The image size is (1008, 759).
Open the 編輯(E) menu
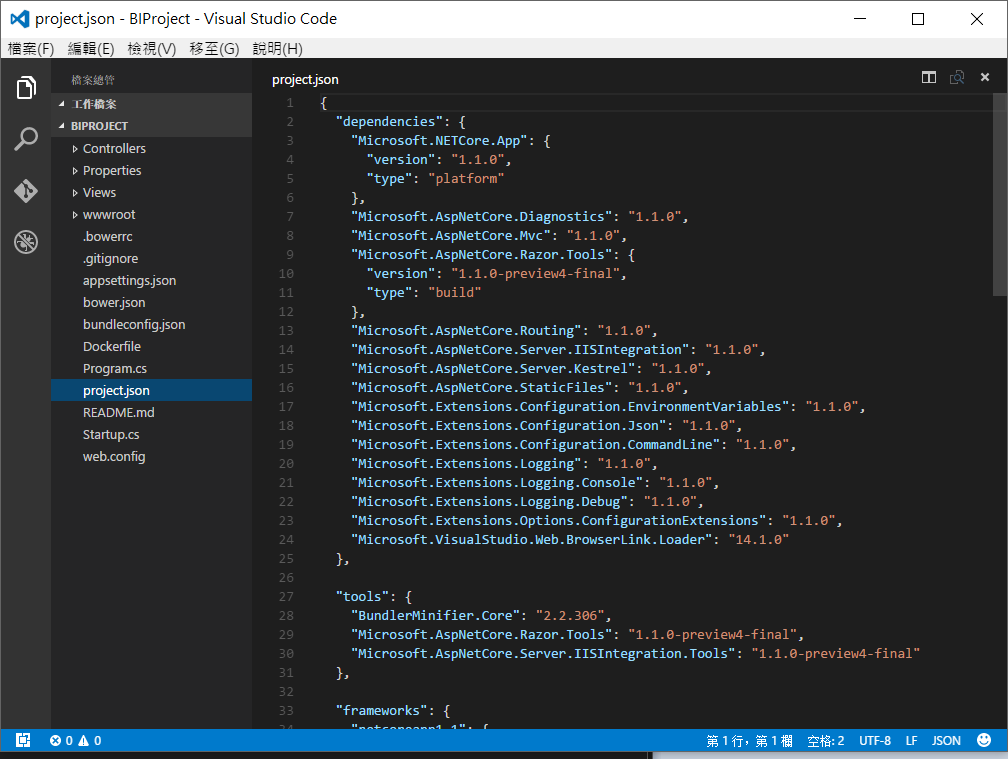point(91,49)
